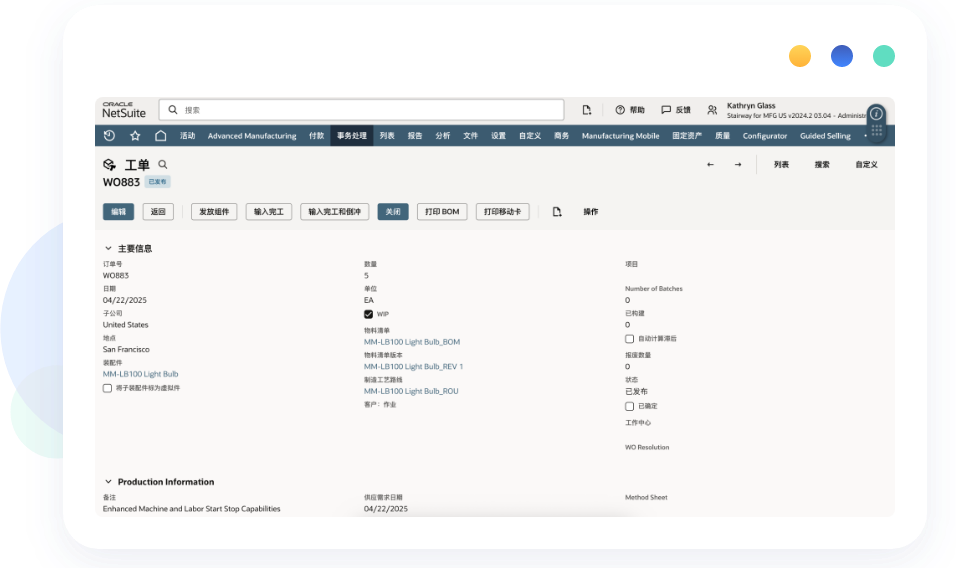Image resolution: width=956 pixels, height=568 pixels.
Task: Click the 帮助 help icon
Action: coord(620,110)
